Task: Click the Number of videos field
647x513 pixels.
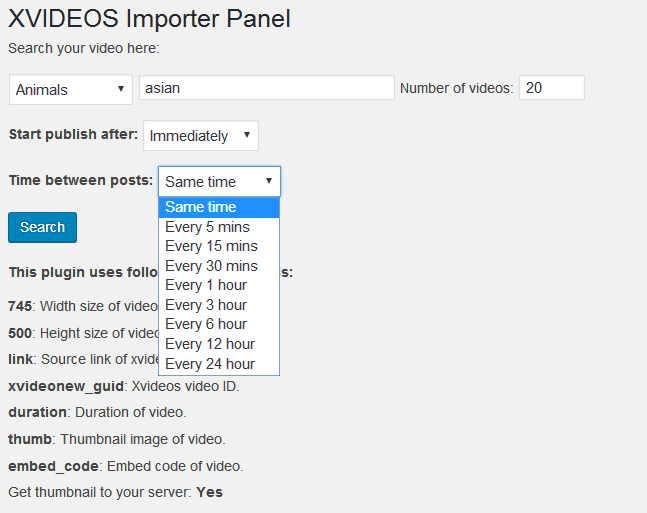Action: [x=552, y=87]
